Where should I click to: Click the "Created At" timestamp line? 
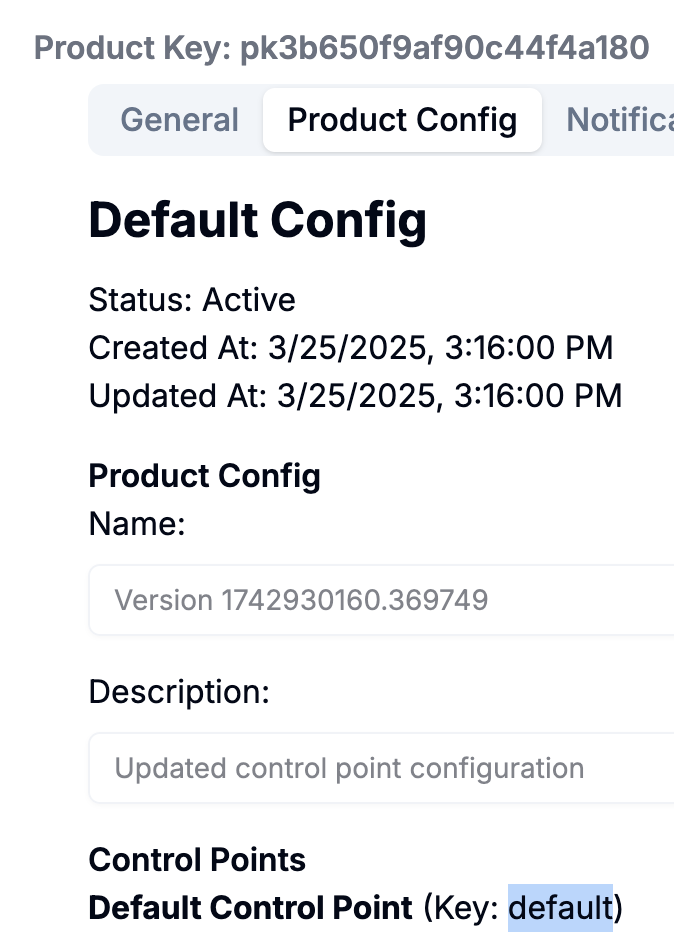click(350, 347)
